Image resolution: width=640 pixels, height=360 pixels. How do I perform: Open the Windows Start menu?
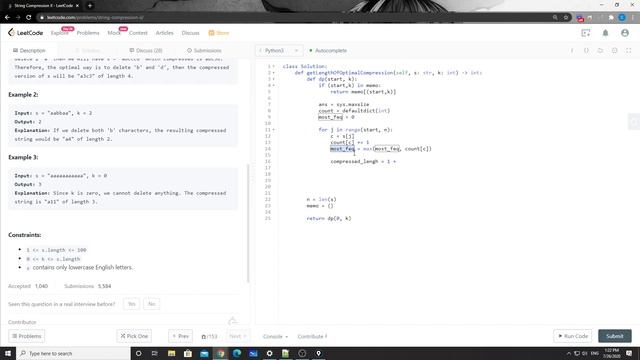(8, 353)
